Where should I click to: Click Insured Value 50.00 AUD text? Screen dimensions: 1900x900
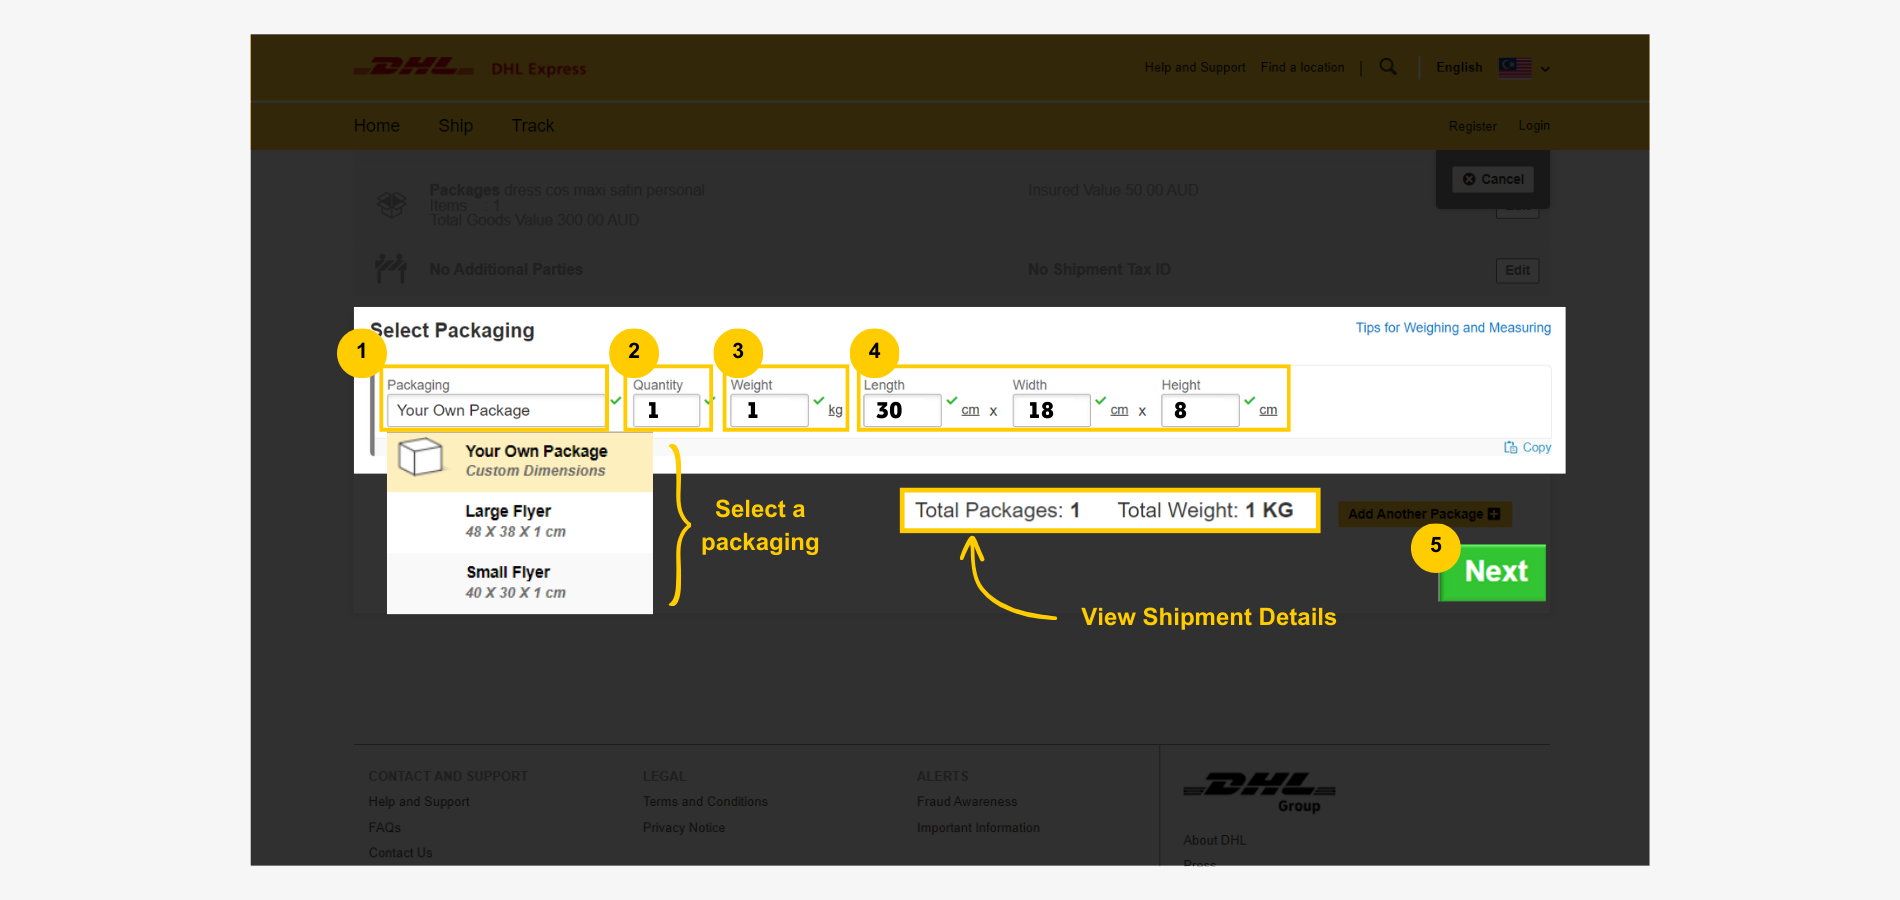(1113, 190)
